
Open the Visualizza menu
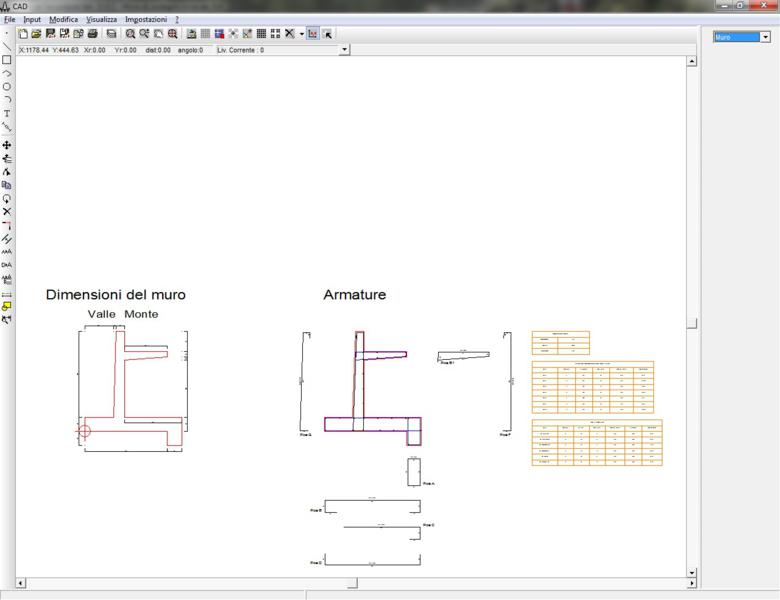click(x=101, y=19)
